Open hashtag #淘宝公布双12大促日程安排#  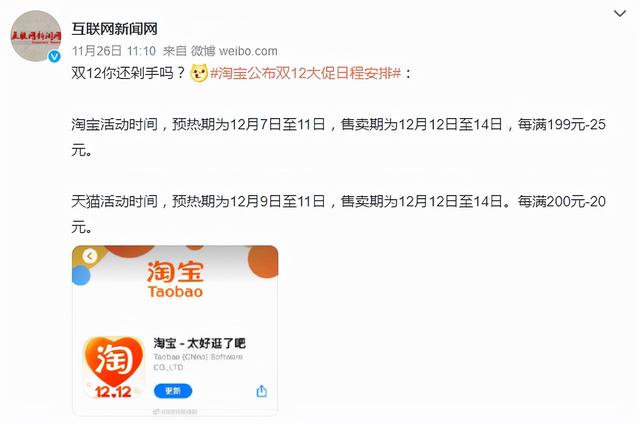pyautogui.click(x=305, y=73)
